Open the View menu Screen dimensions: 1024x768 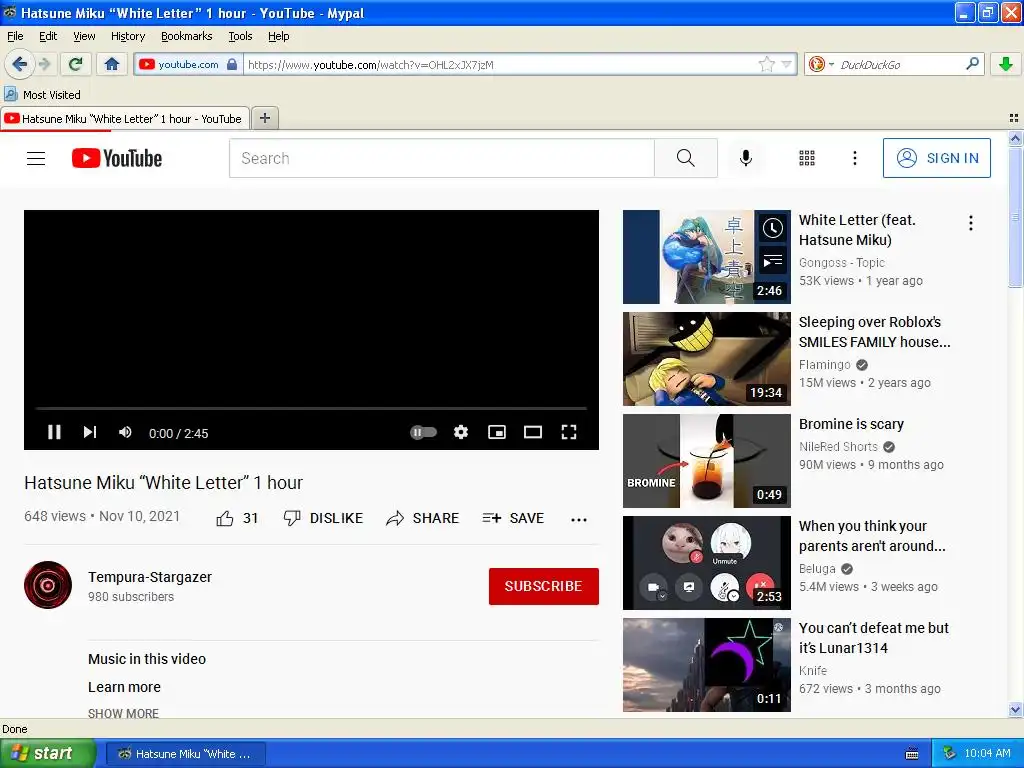click(84, 36)
